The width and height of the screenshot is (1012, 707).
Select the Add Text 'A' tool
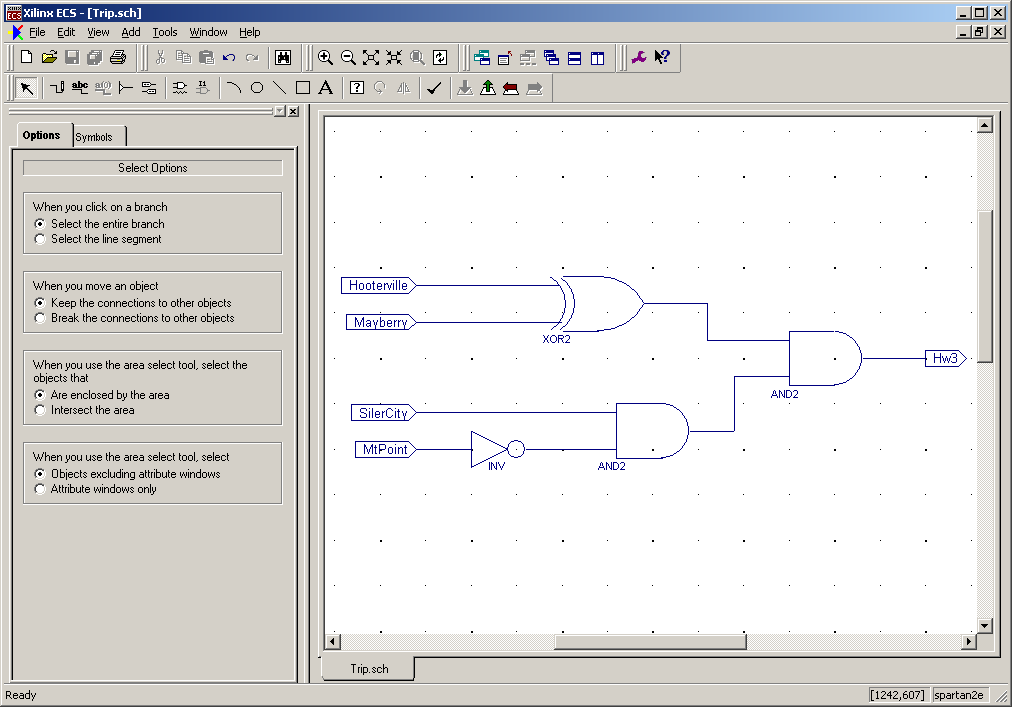[325, 88]
